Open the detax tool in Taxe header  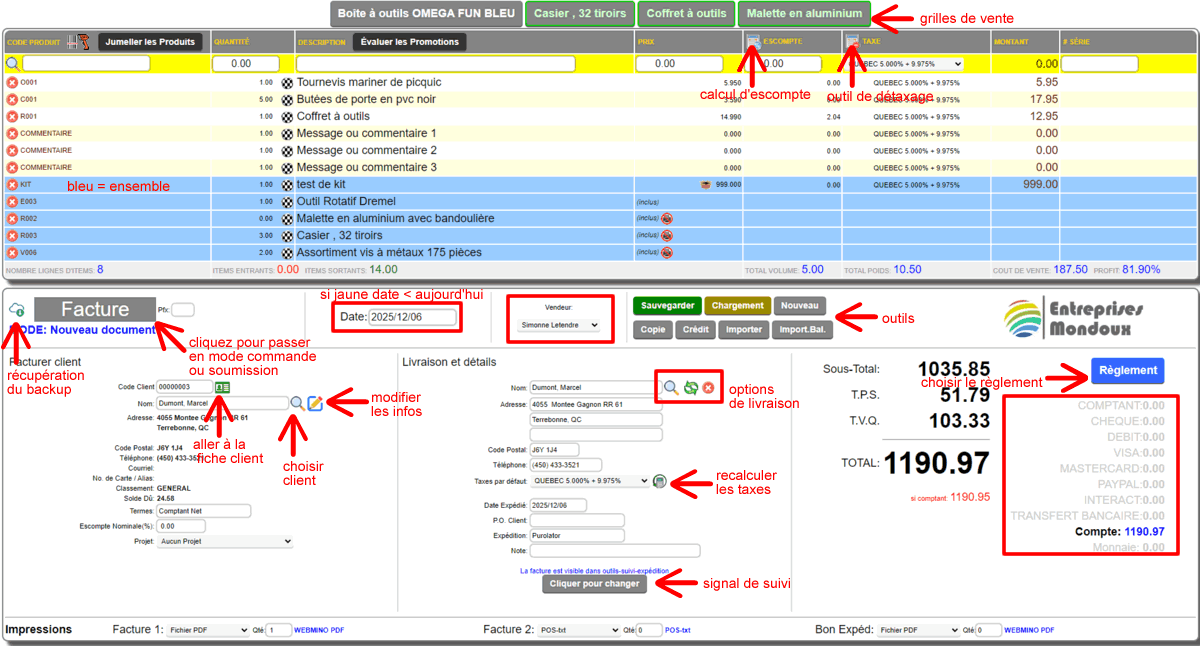[852, 42]
